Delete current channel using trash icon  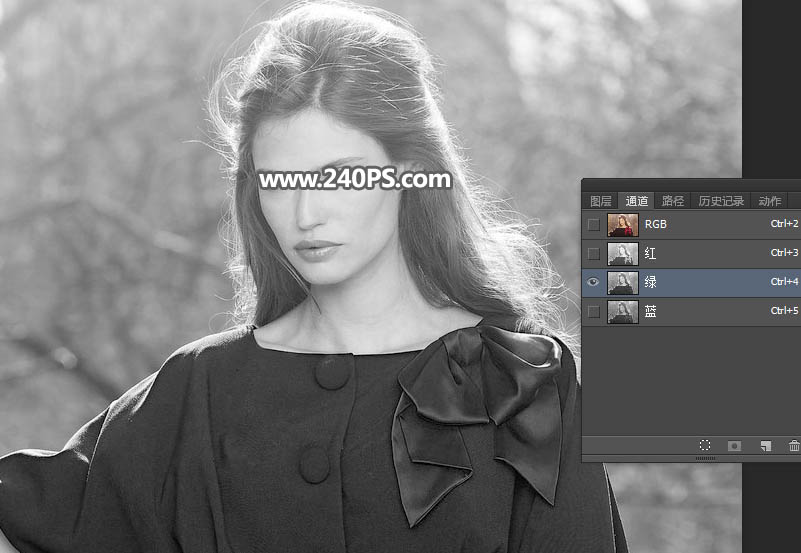[794, 446]
